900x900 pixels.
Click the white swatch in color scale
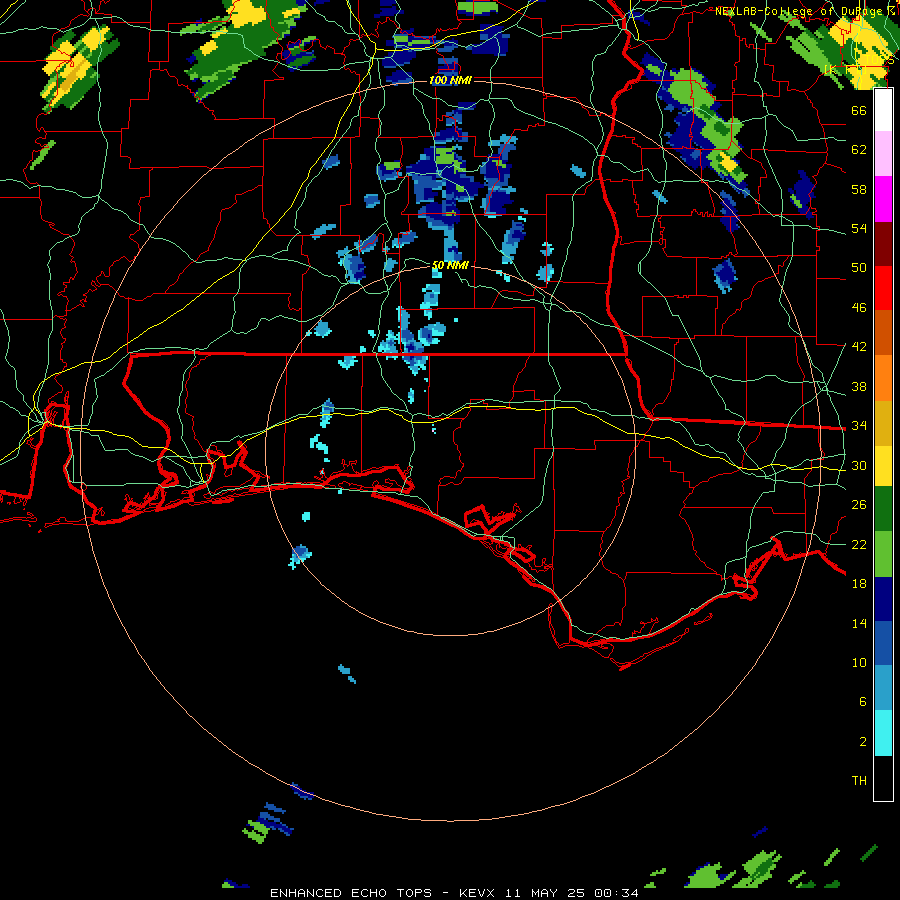[883, 110]
